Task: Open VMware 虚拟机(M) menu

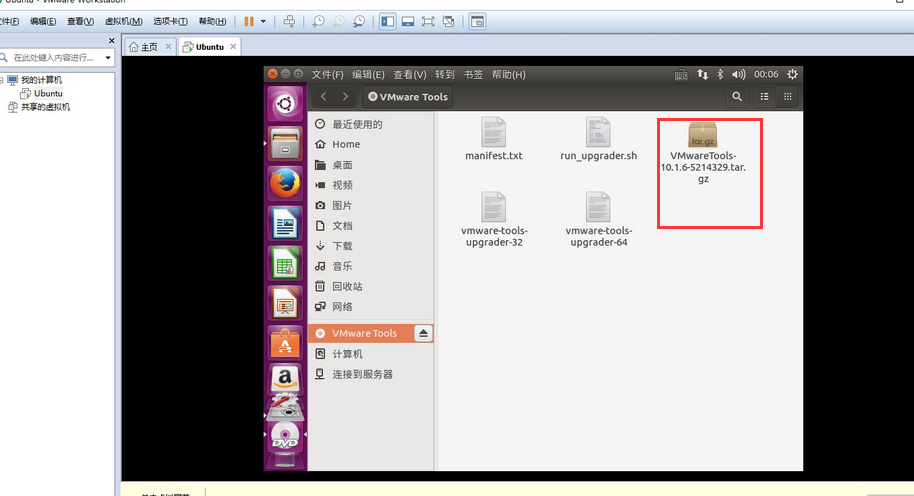Action: pos(124,22)
